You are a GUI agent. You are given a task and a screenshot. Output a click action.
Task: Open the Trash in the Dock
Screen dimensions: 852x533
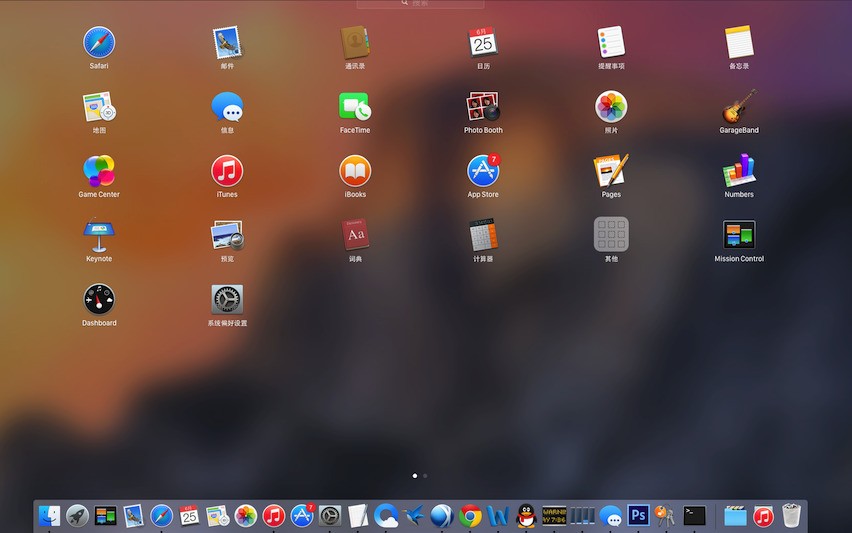point(791,516)
